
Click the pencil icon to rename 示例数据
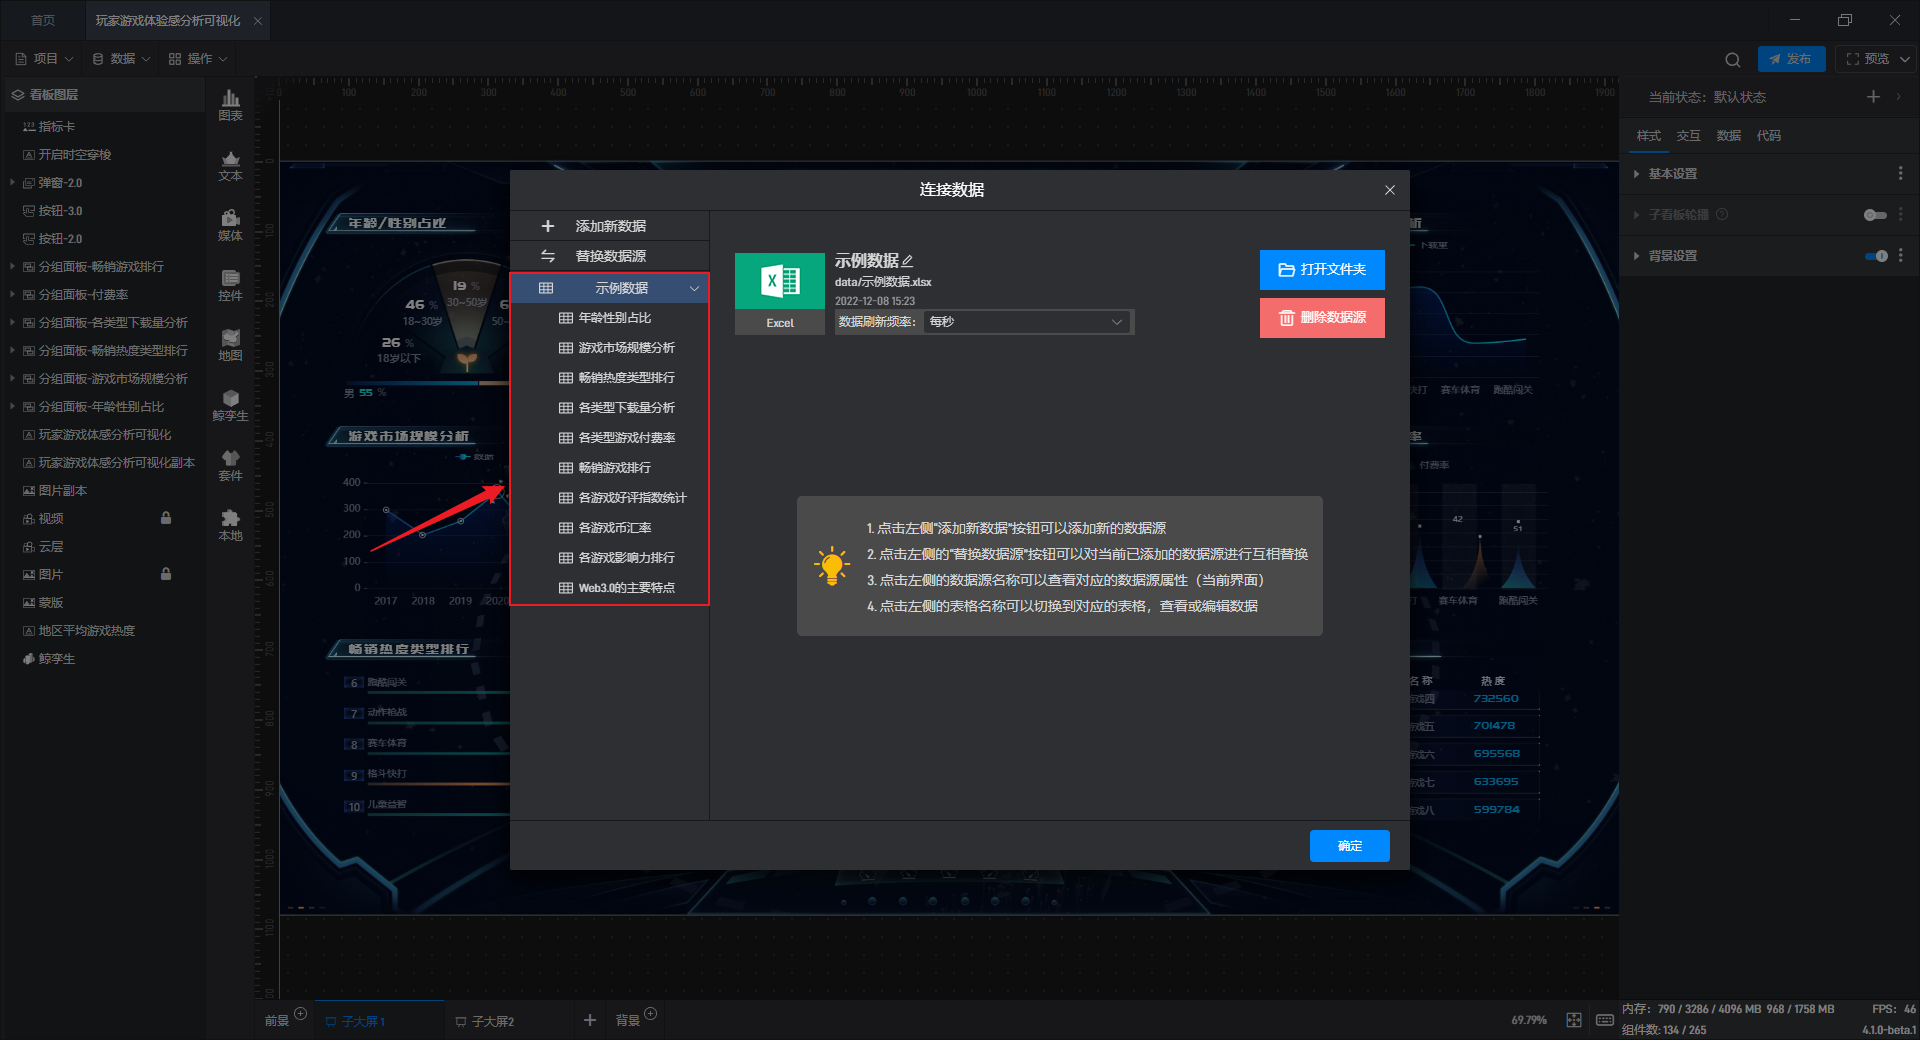point(908,261)
